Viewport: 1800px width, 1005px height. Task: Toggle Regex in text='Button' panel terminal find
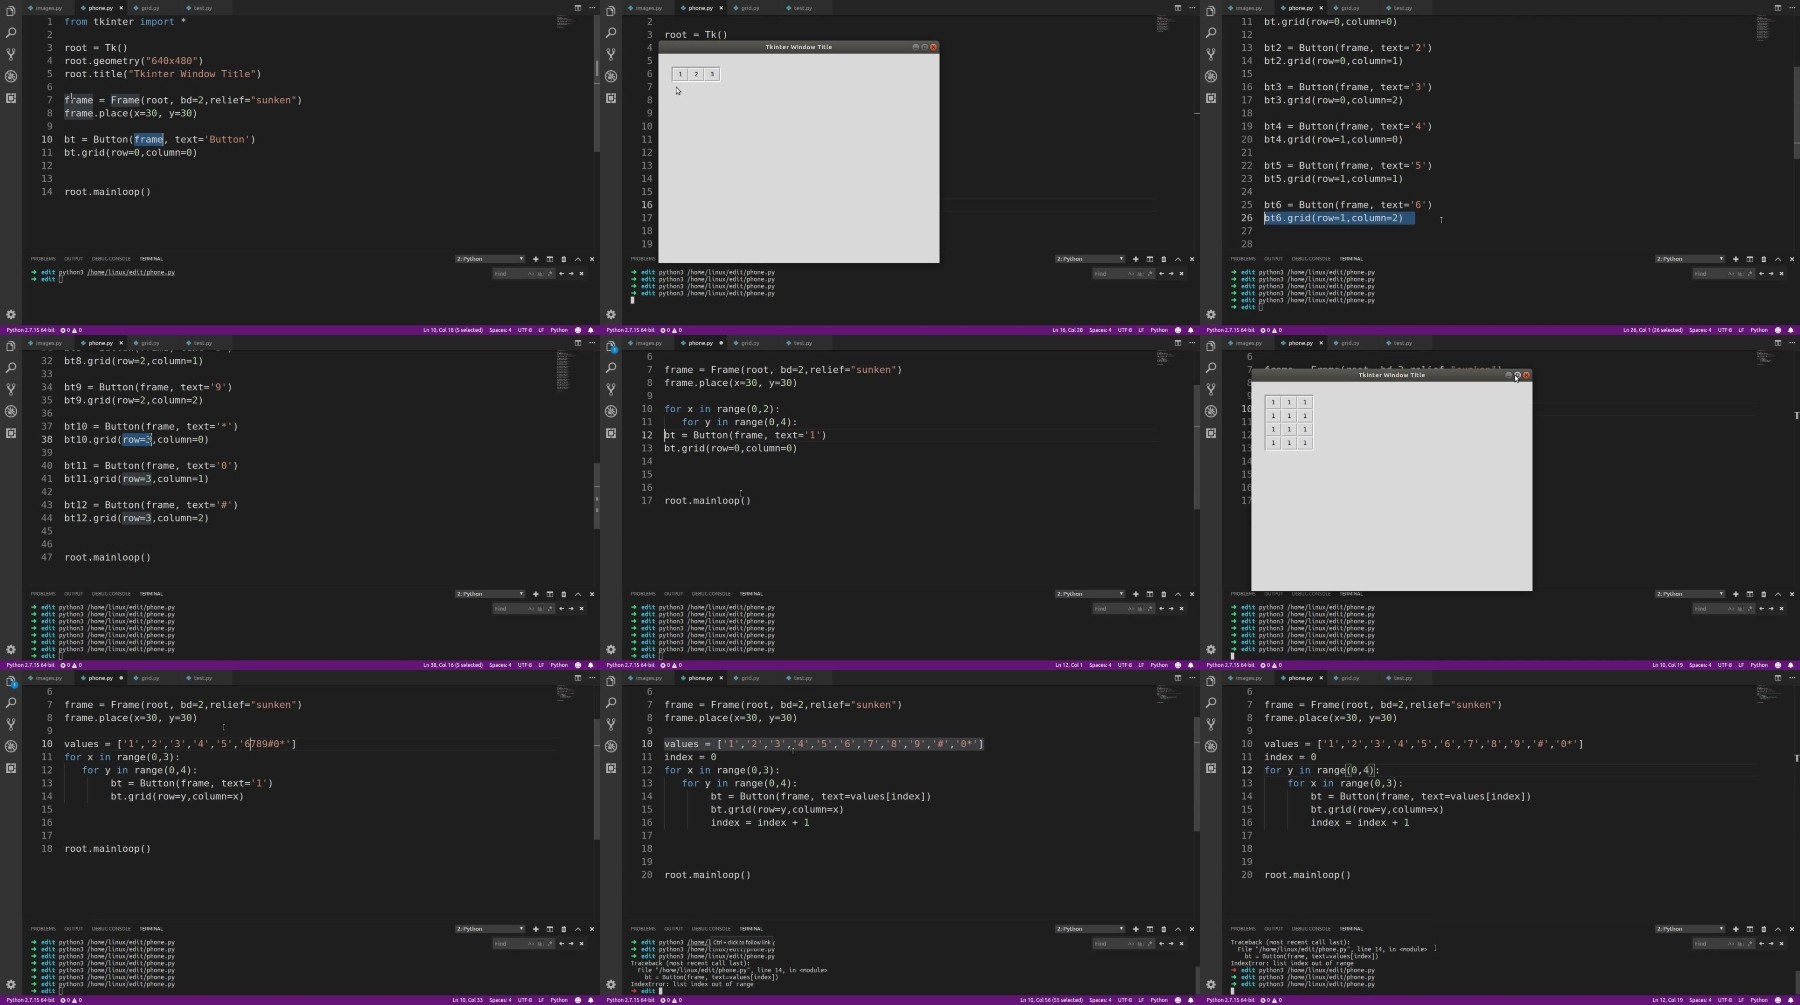pyautogui.click(x=549, y=273)
